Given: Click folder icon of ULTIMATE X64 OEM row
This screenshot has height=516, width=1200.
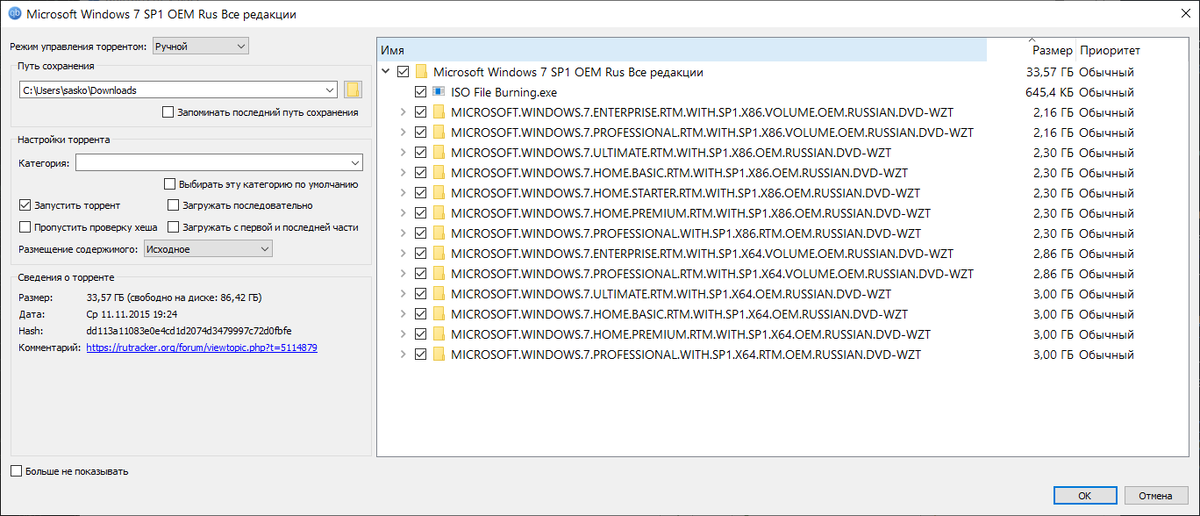Looking at the screenshot, I should click(439, 294).
